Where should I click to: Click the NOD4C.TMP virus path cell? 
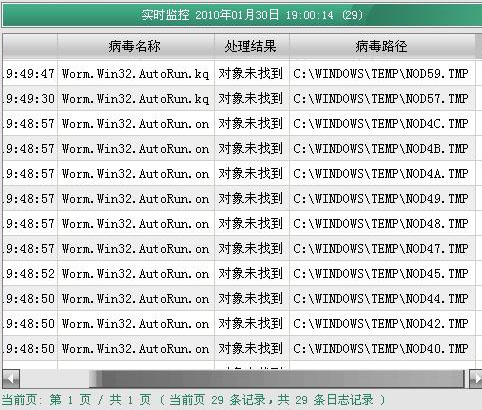point(382,123)
